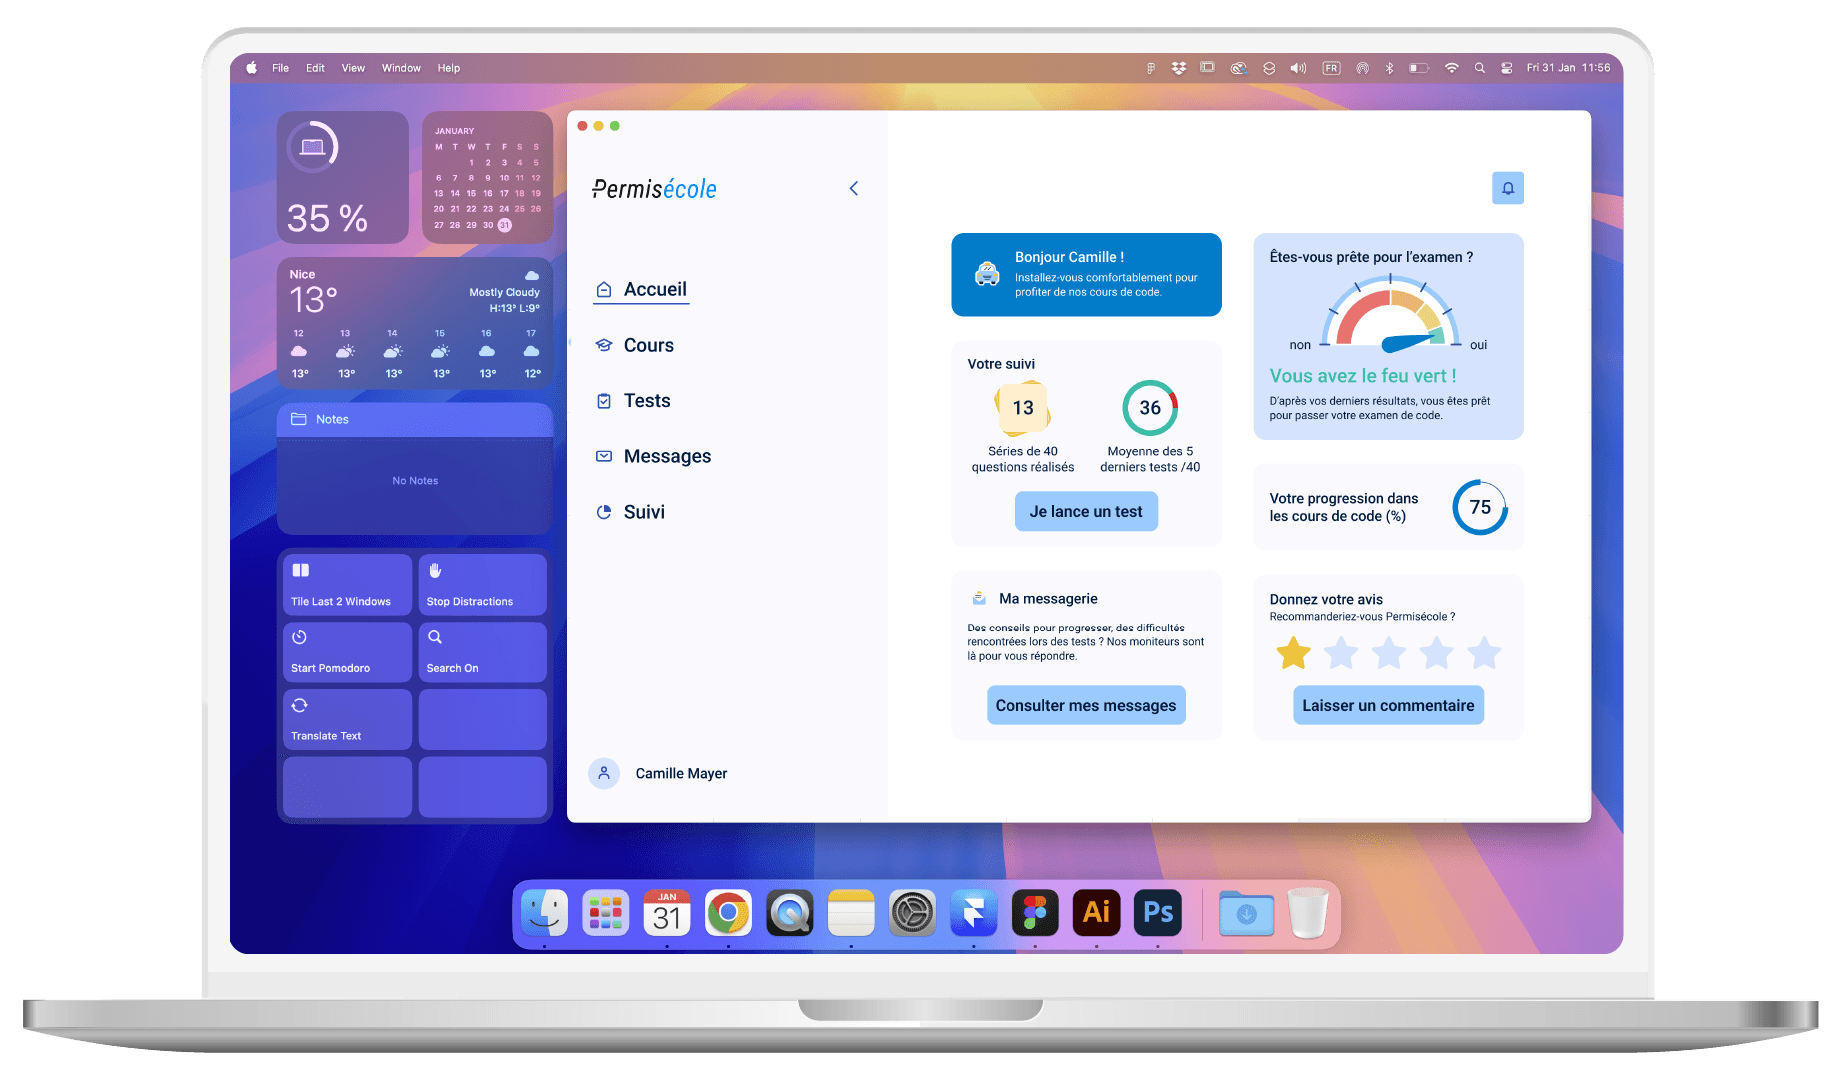The image size is (1841, 1080).
Task: Click the Wi-Fi icon in menu bar
Action: 1451,68
